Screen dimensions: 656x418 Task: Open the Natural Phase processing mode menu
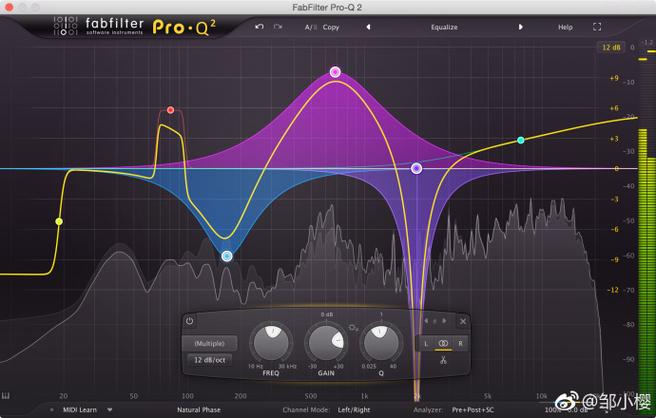199,410
